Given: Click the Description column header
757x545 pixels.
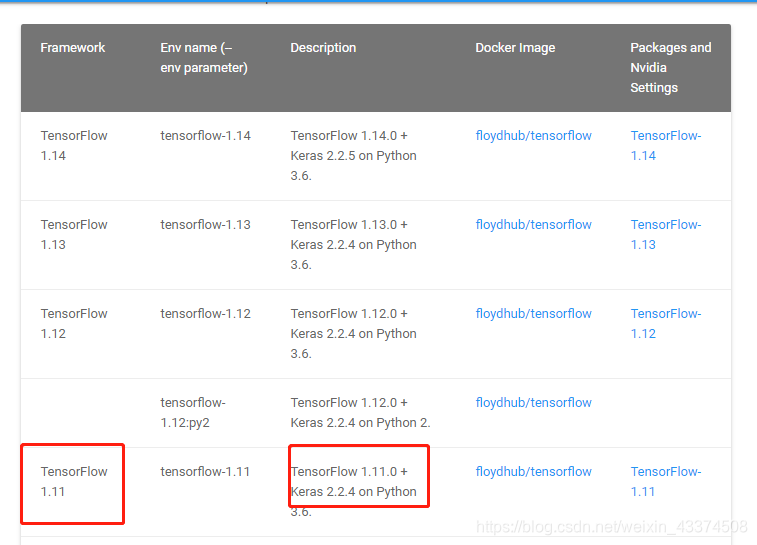Looking at the screenshot, I should point(323,48).
